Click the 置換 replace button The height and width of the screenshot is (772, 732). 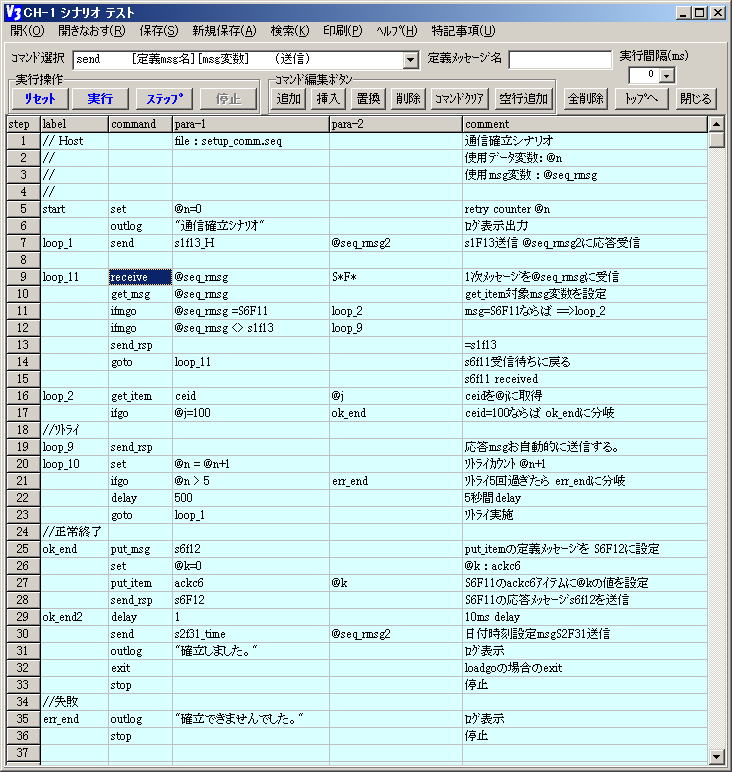(x=368, y=98)
